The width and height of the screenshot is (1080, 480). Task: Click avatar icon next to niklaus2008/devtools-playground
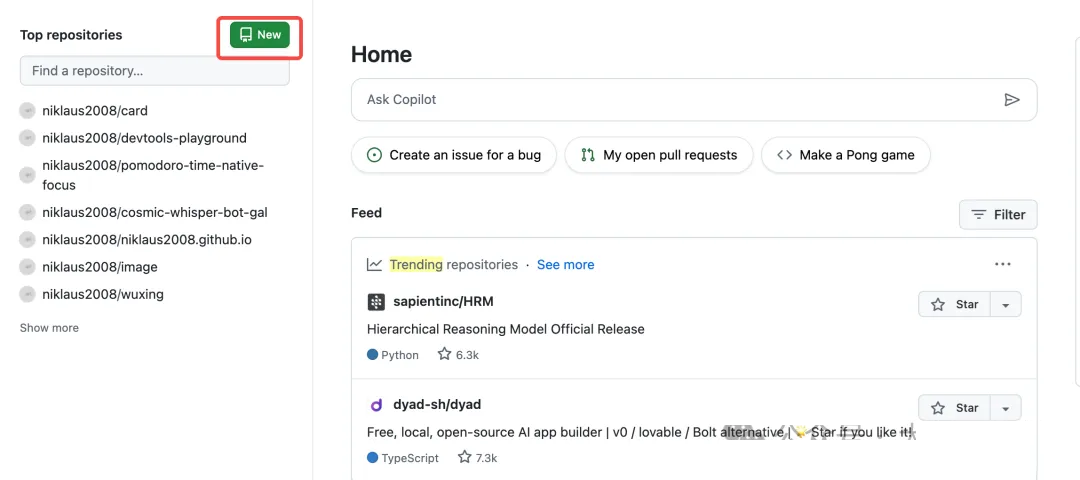(x=28, y=138)
